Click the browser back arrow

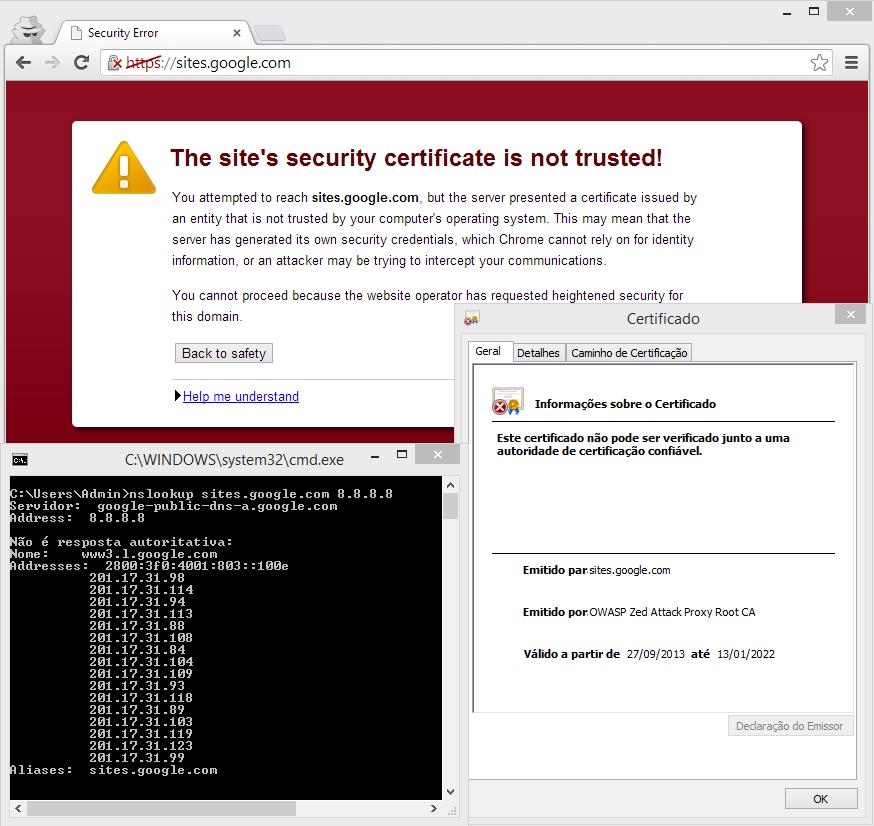coord(23,63)
